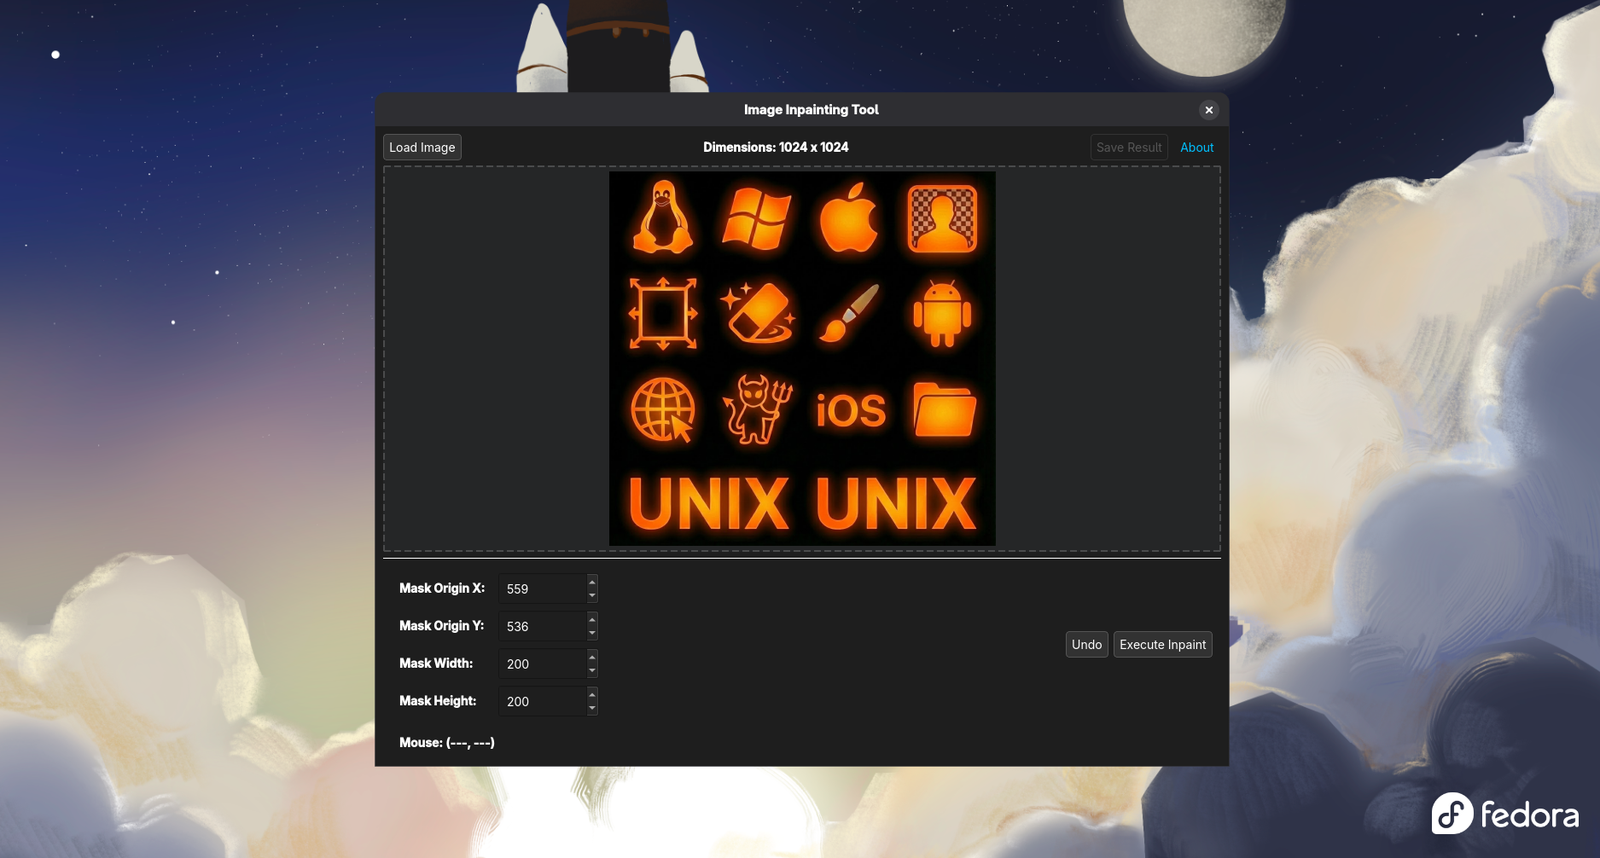Click the Mask Origin Y label

coord(442,626)
